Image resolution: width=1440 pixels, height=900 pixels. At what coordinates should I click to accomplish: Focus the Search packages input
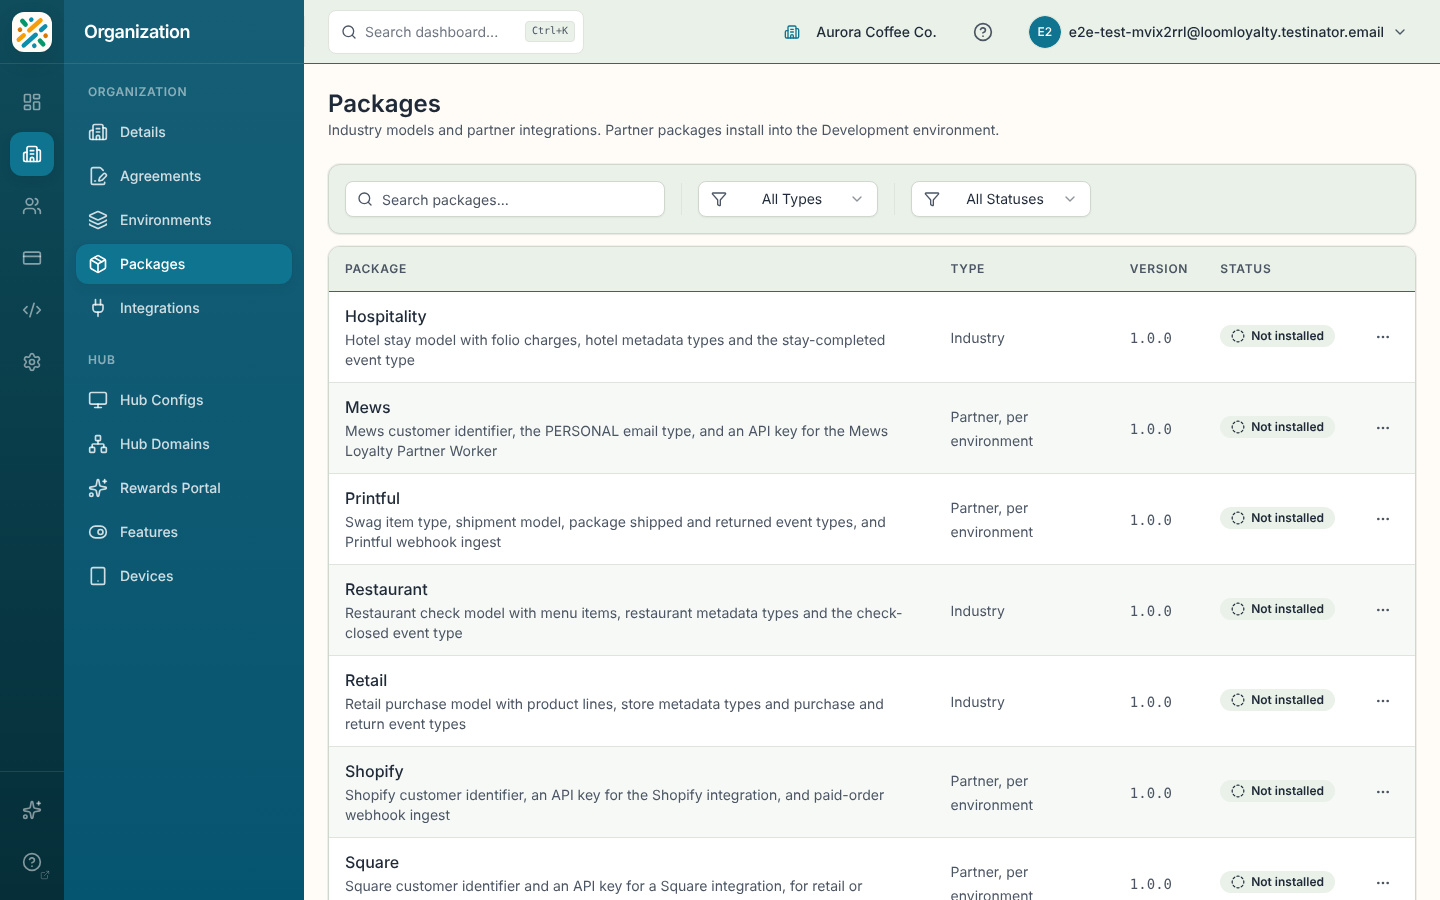click(505, 199)
